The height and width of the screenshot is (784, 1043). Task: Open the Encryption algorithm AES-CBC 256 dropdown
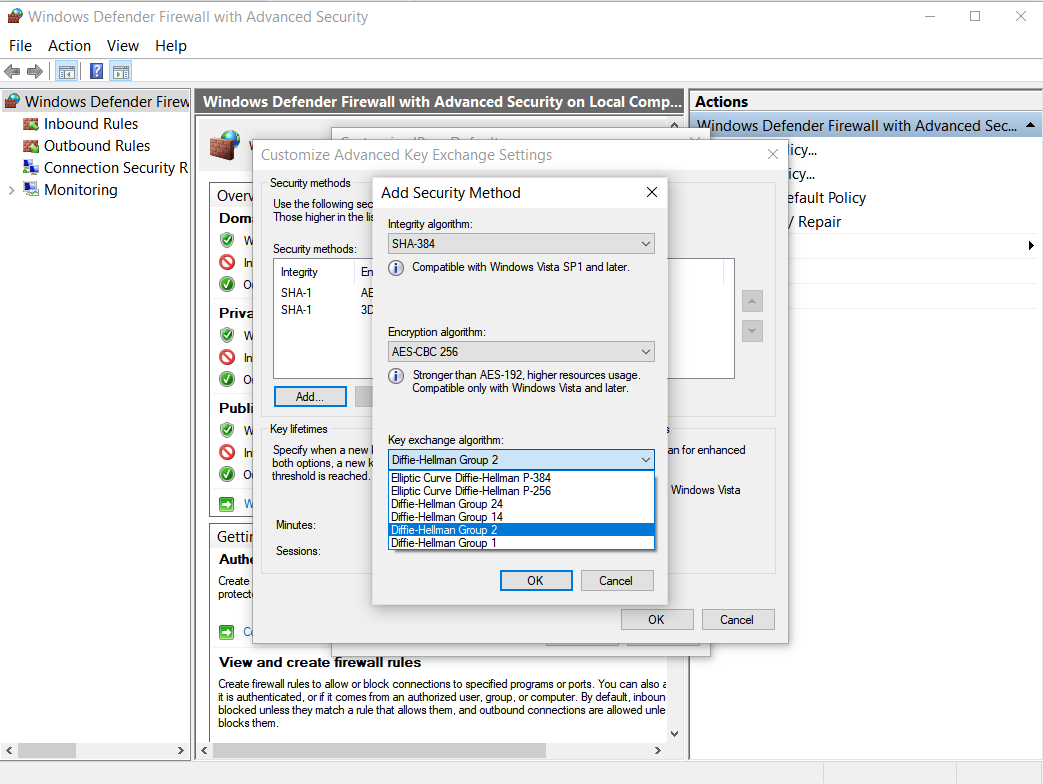point(521,351)
